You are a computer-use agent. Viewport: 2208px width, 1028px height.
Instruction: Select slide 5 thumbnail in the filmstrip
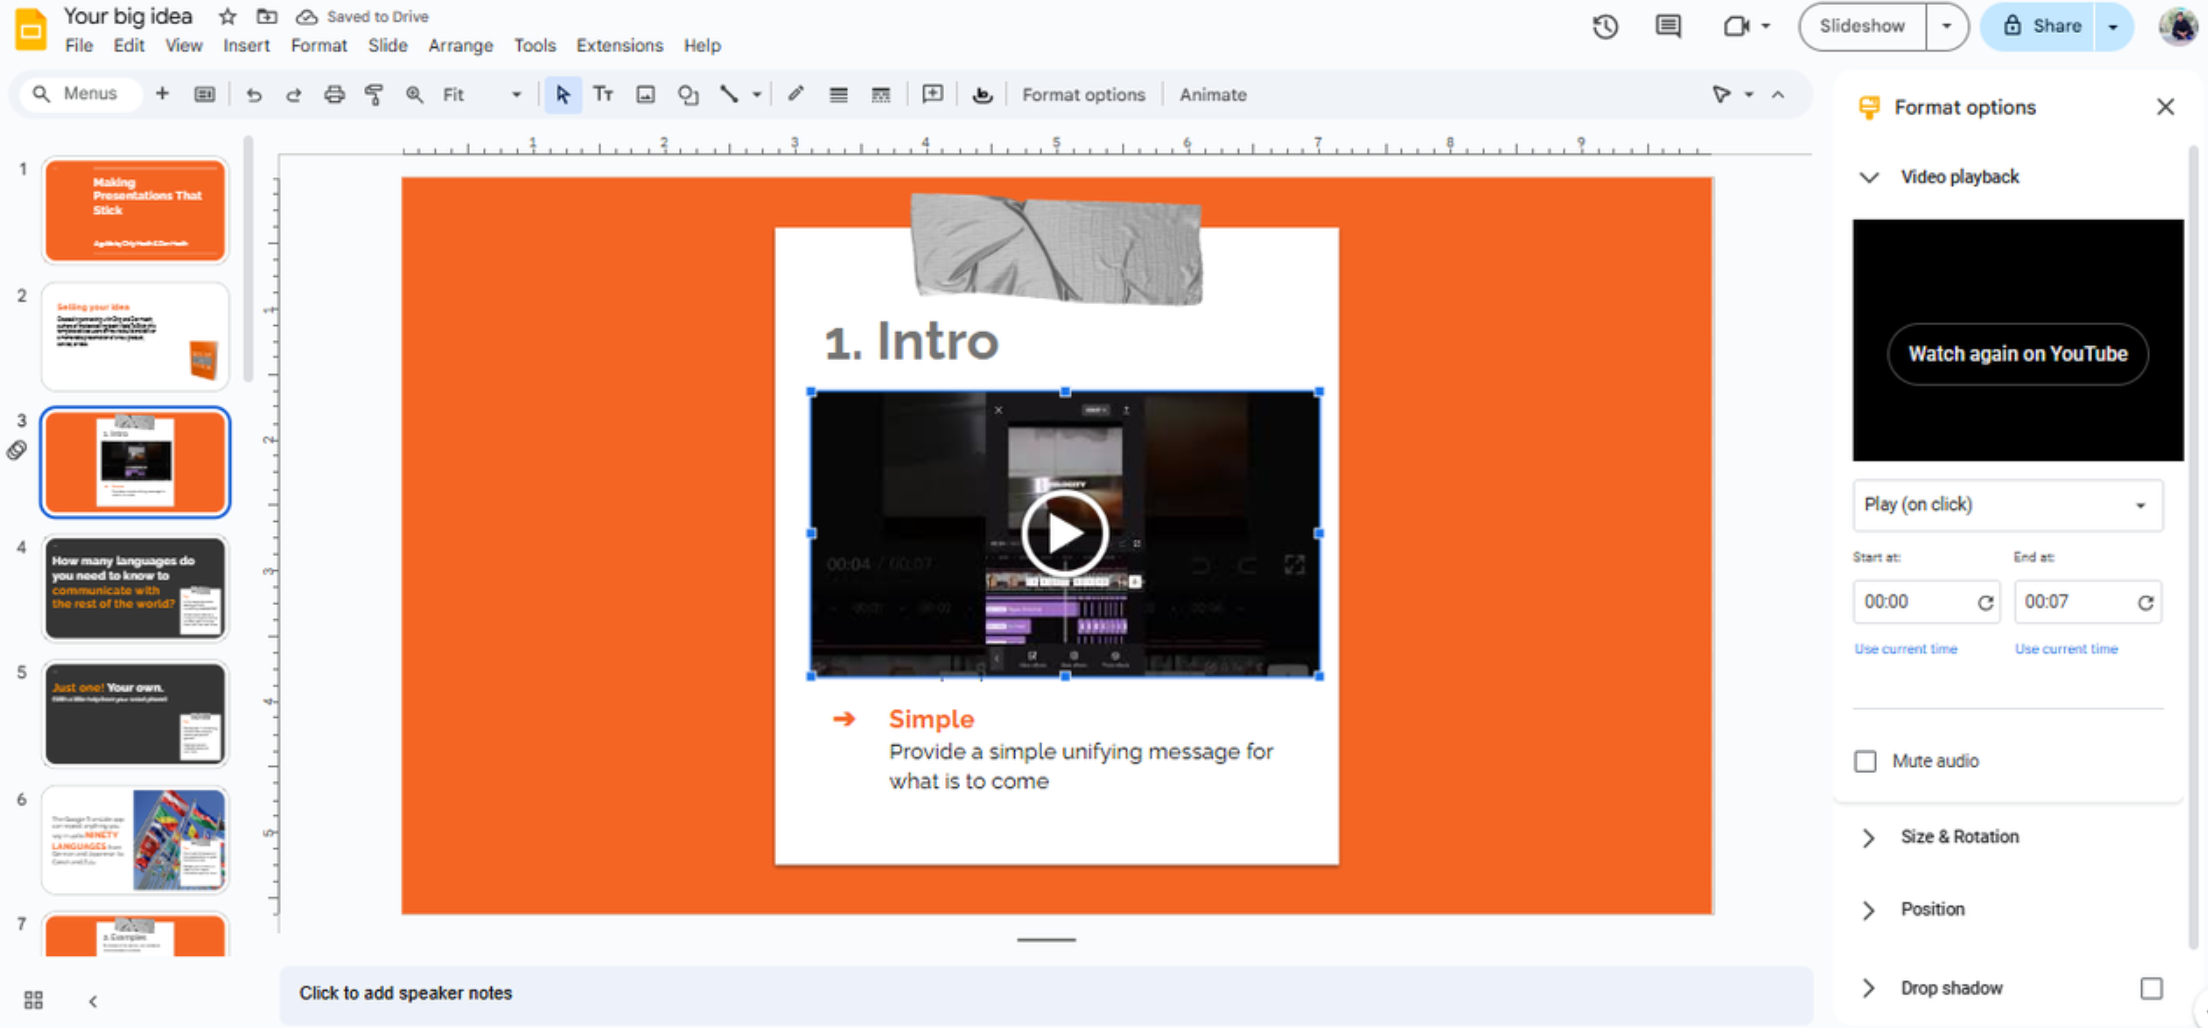click(x=135, y=713)
